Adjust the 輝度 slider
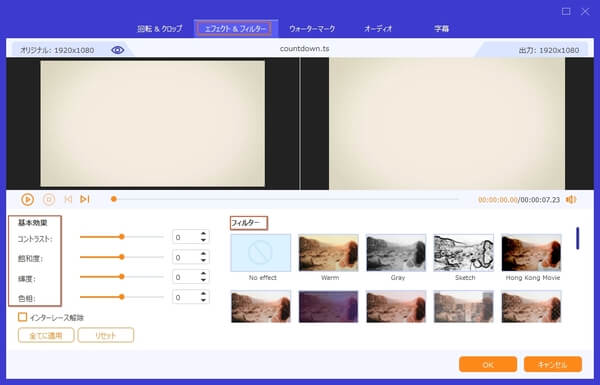This screenshot has height=385, width=600. [122, 277]
